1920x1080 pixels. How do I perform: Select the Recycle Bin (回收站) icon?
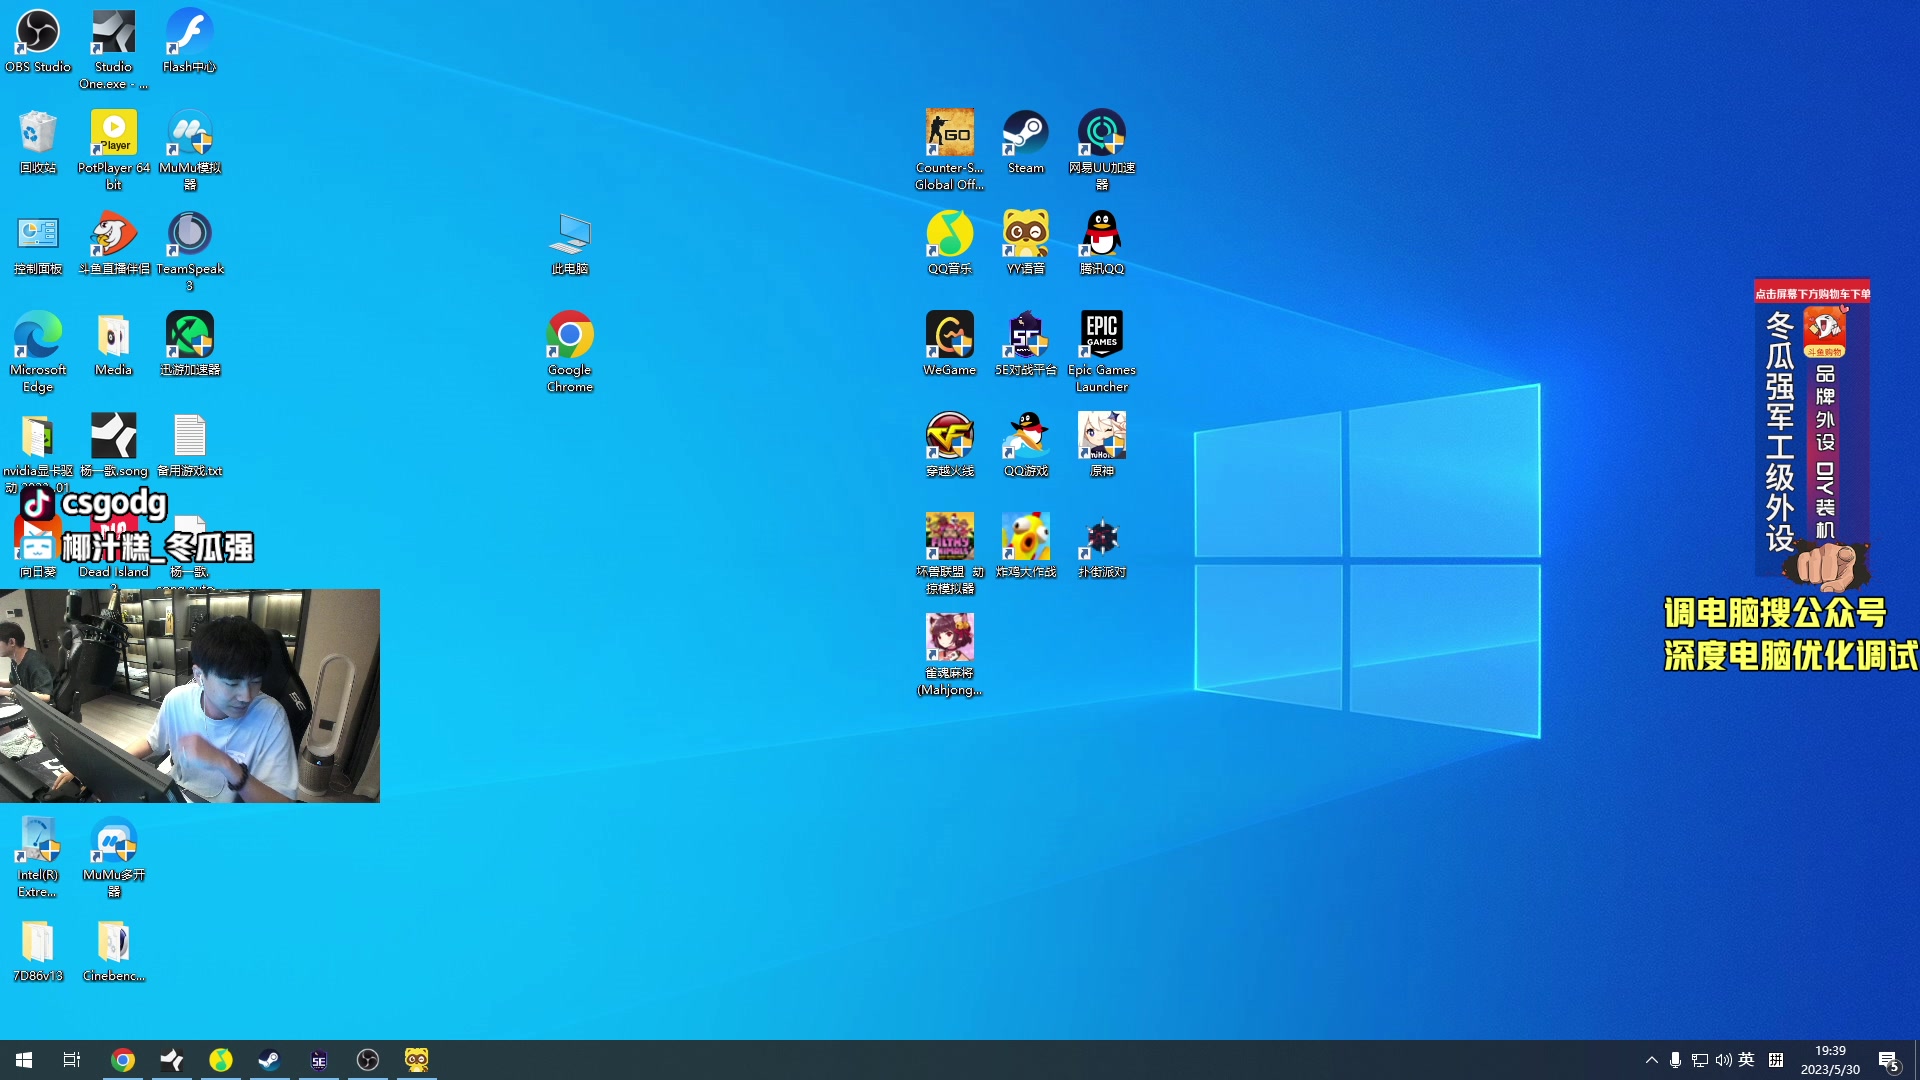(x=38, y=142)
